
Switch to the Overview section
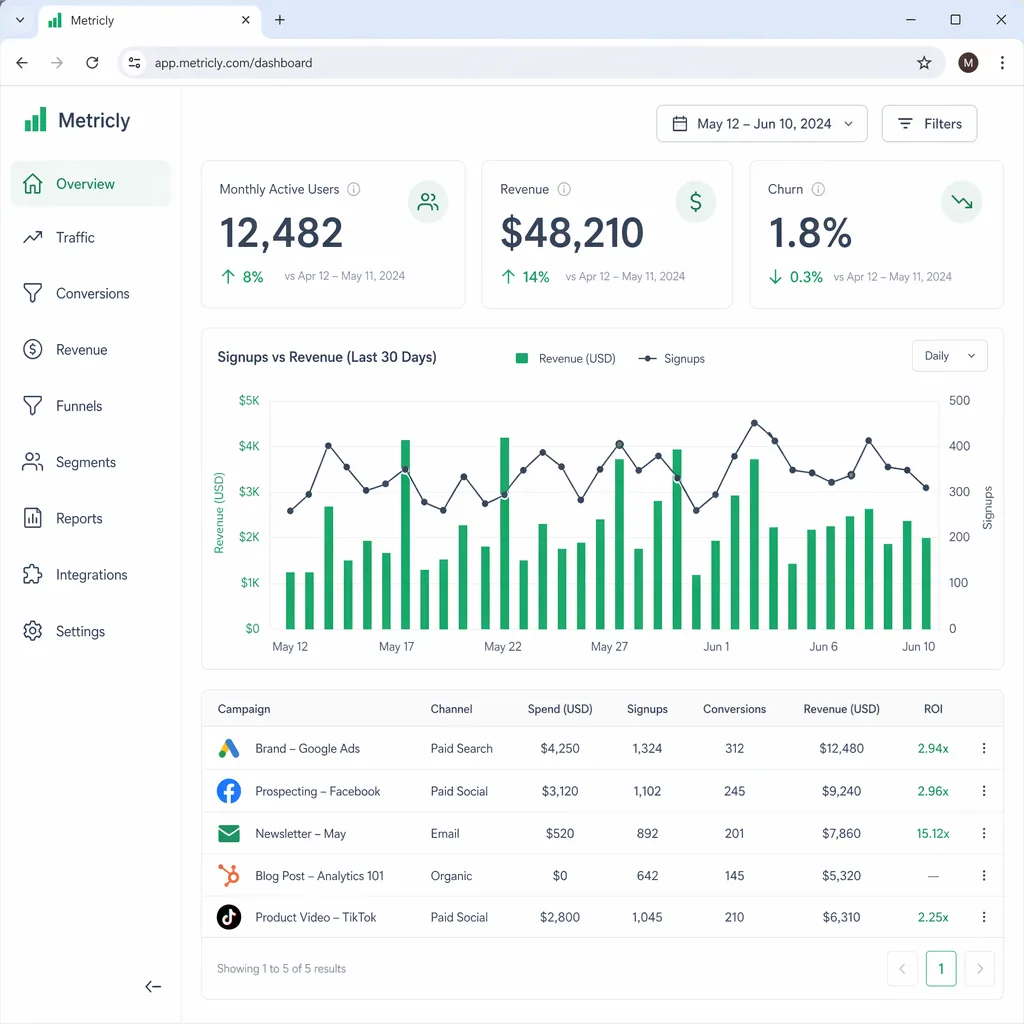click(x=84, y=184)
